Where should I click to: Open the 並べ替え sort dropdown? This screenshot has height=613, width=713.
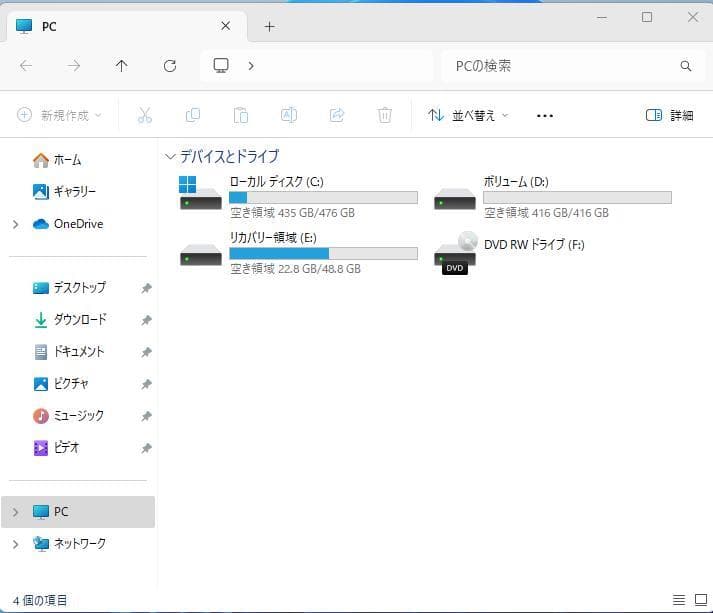[468, 115]
